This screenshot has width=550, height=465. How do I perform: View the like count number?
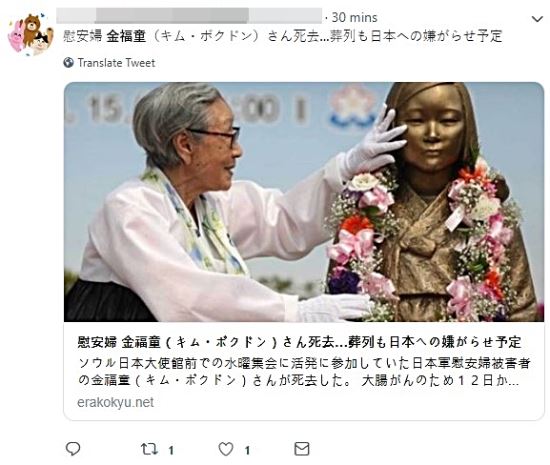tap(247, 450)
